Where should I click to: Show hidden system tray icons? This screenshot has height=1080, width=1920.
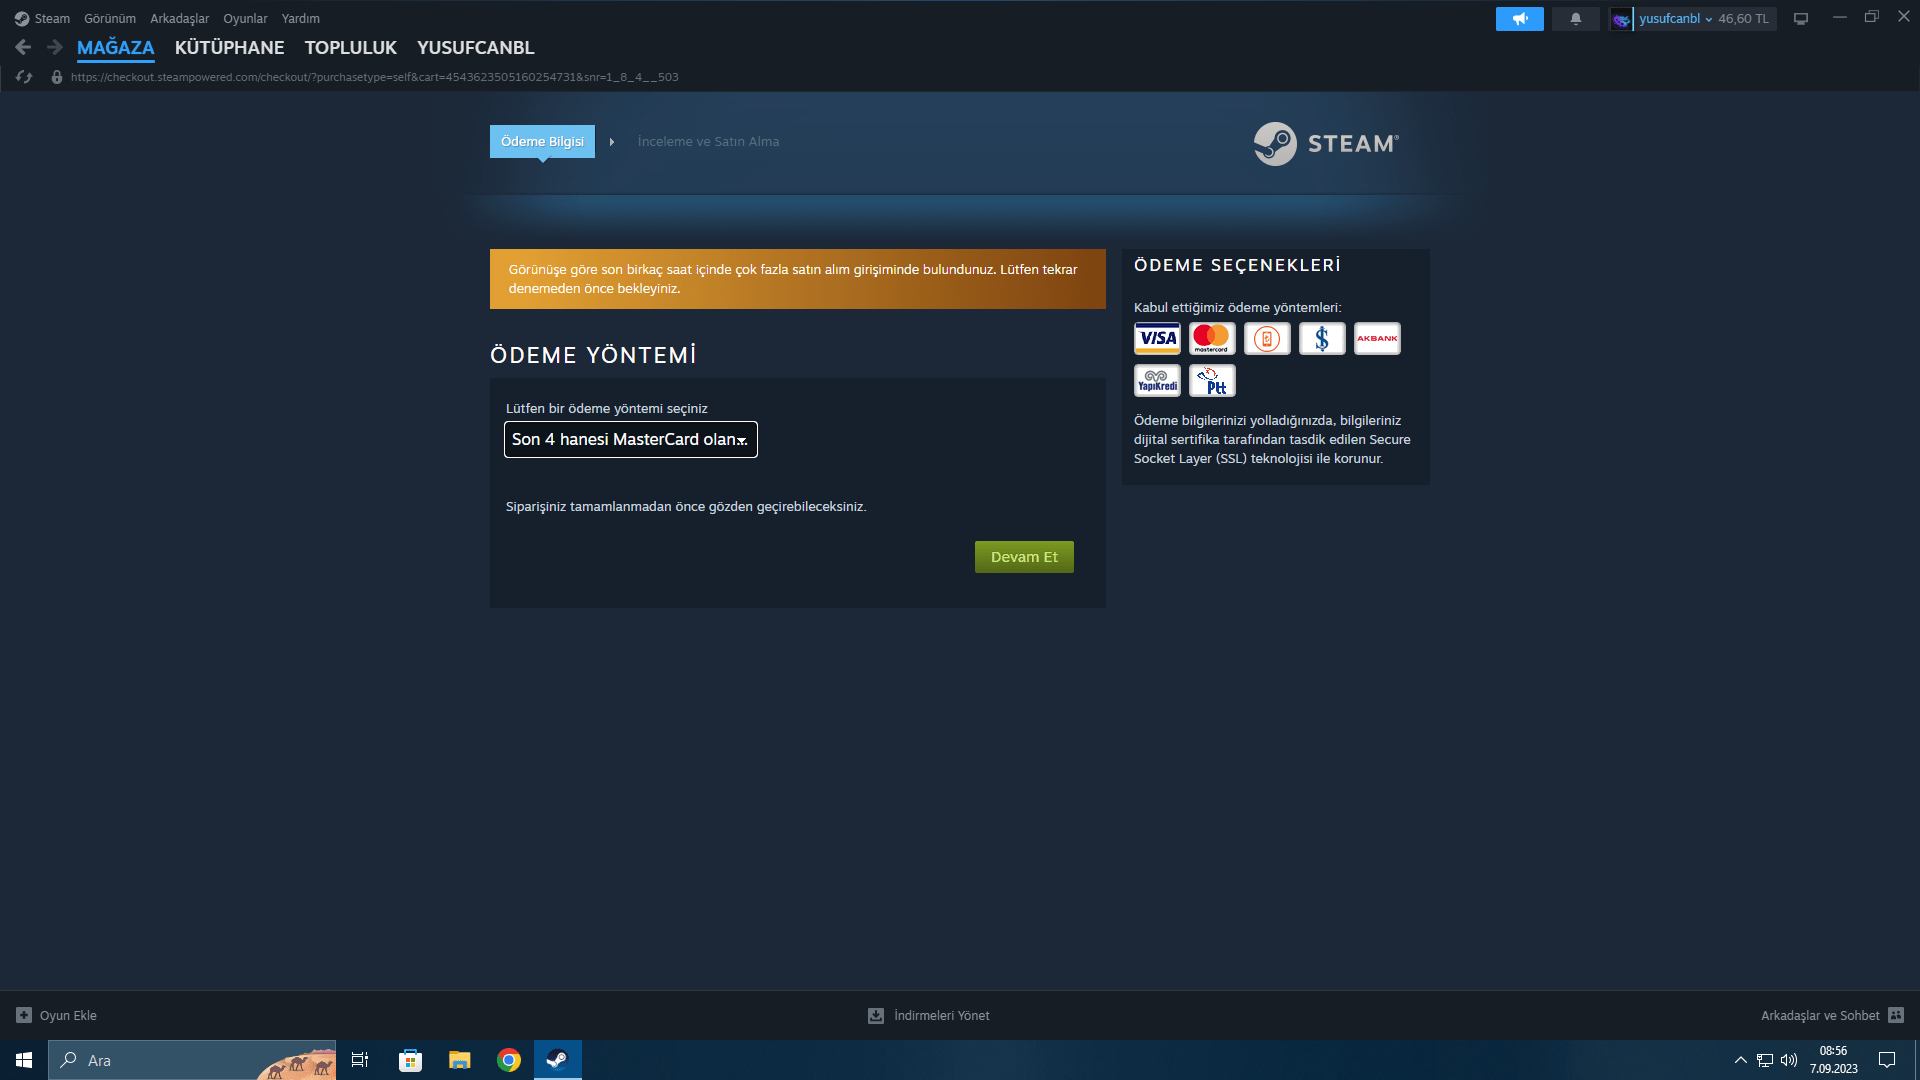point(1741,1060)
